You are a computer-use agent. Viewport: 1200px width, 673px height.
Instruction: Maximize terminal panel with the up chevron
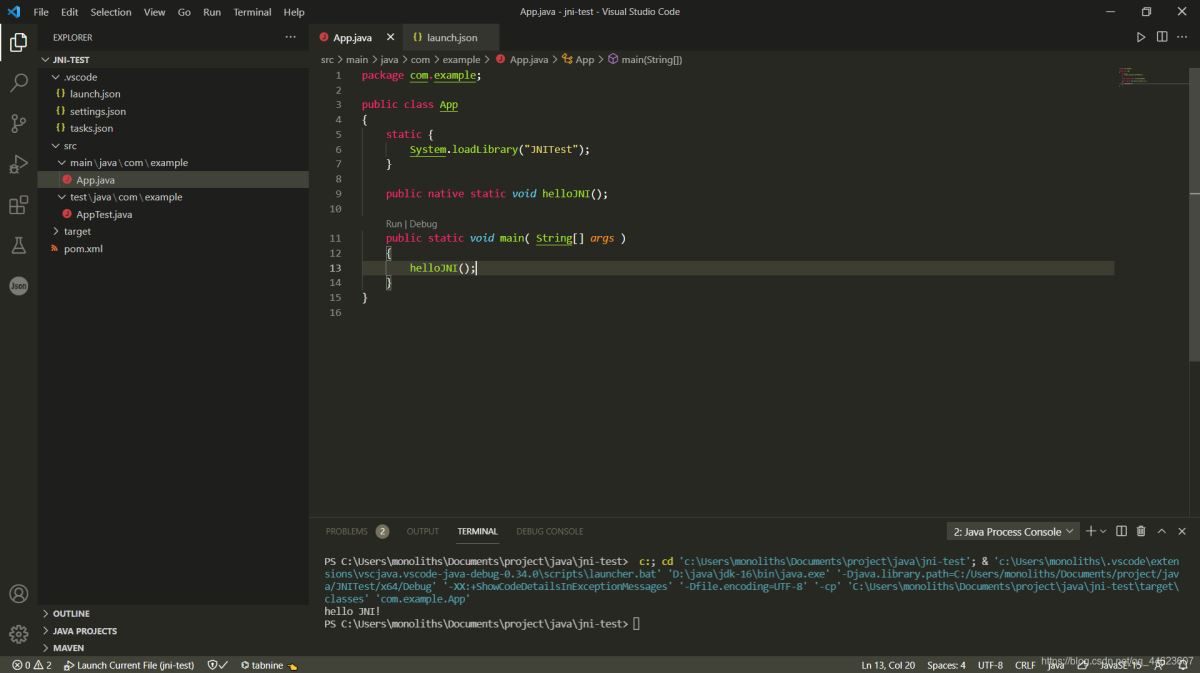pos(1162,531)
